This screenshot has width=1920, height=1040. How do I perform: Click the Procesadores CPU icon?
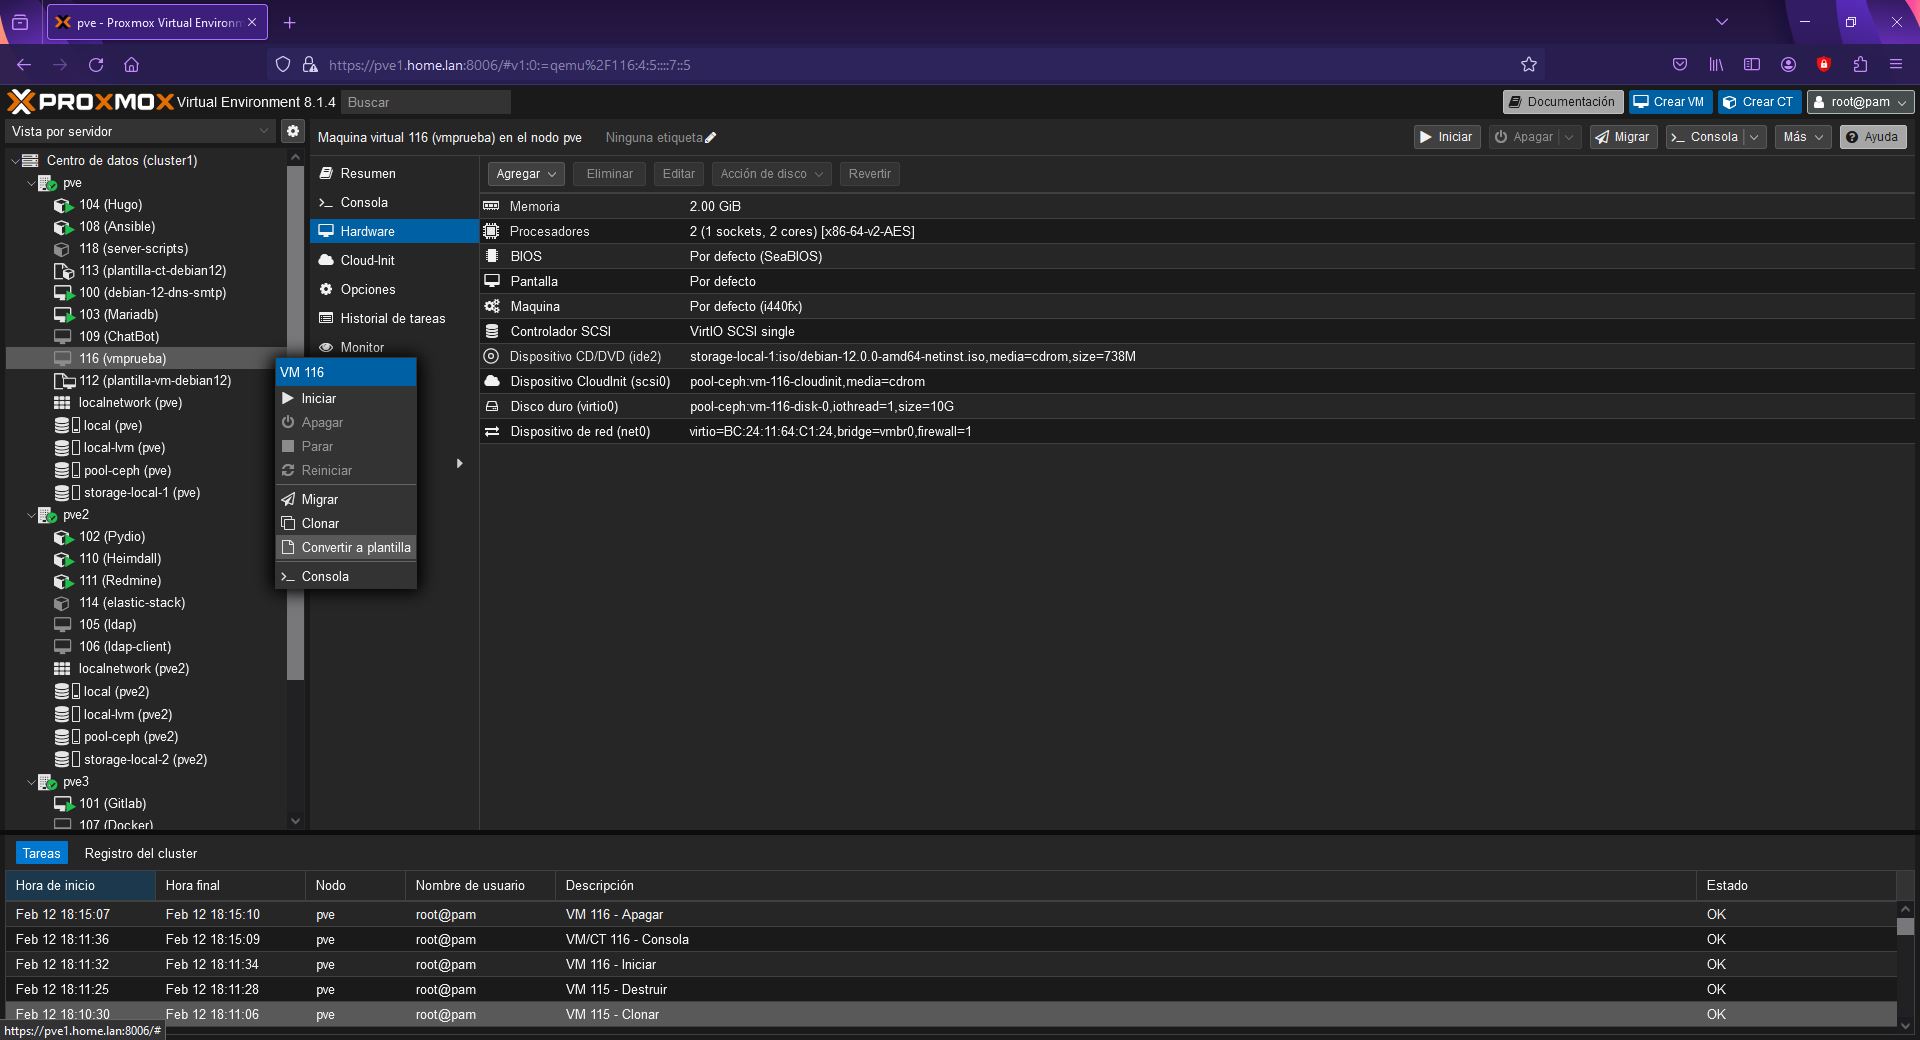(x=491, y=231)
